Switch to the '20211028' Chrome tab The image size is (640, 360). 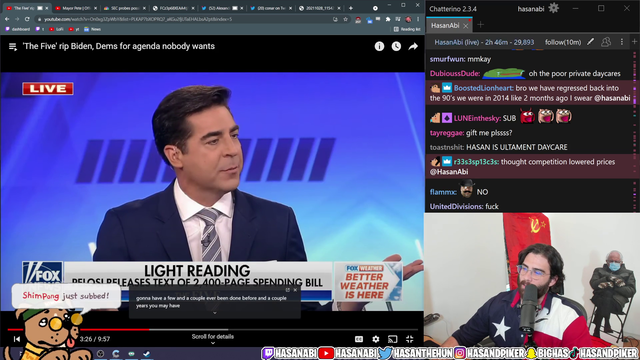(320, 8)
